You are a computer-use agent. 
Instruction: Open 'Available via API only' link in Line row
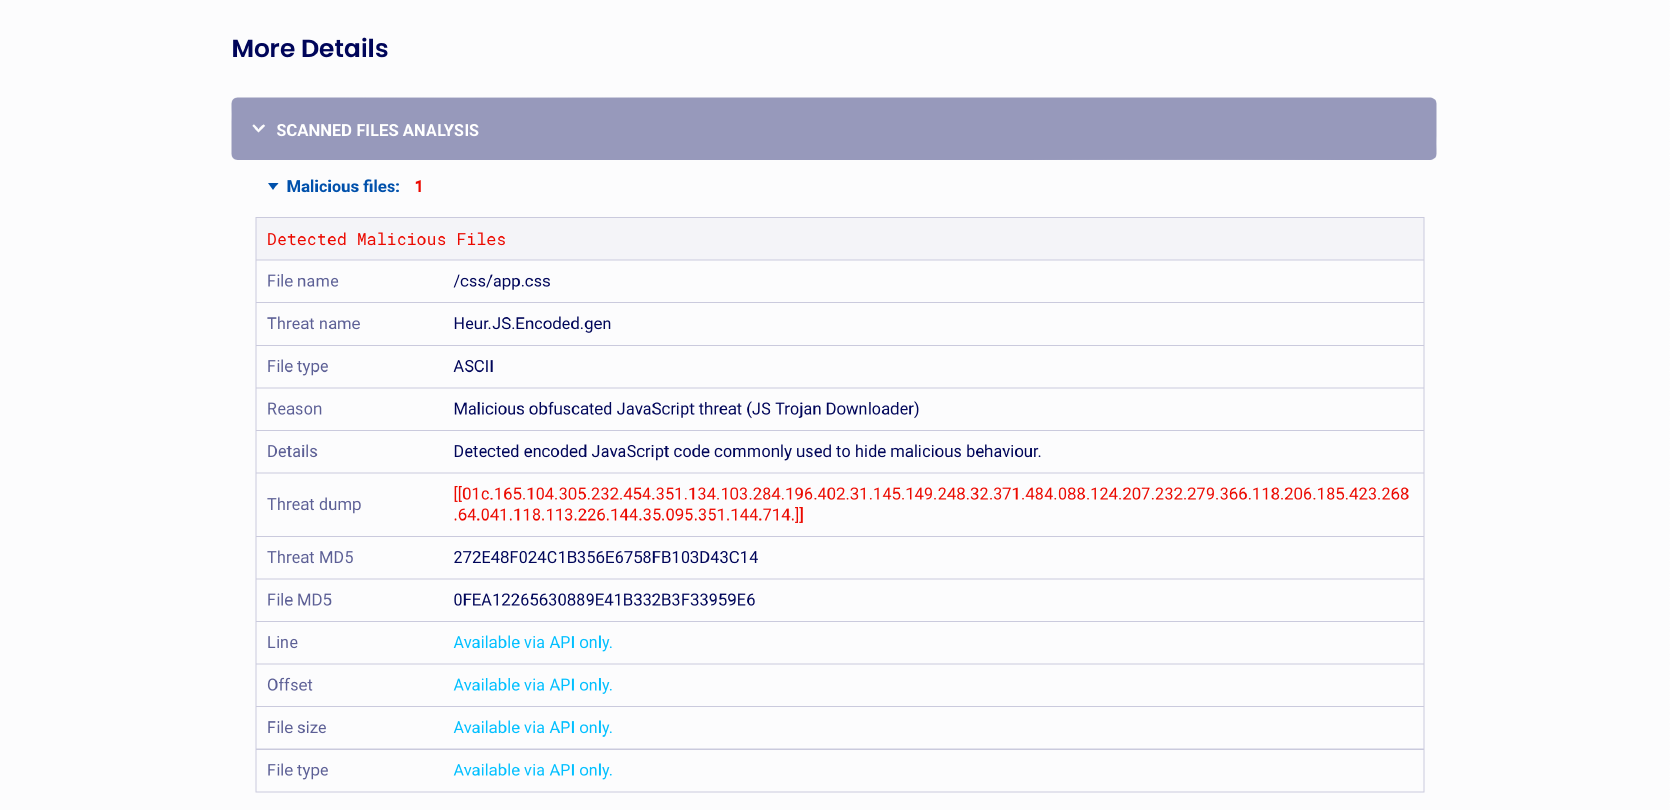(532, 643)
